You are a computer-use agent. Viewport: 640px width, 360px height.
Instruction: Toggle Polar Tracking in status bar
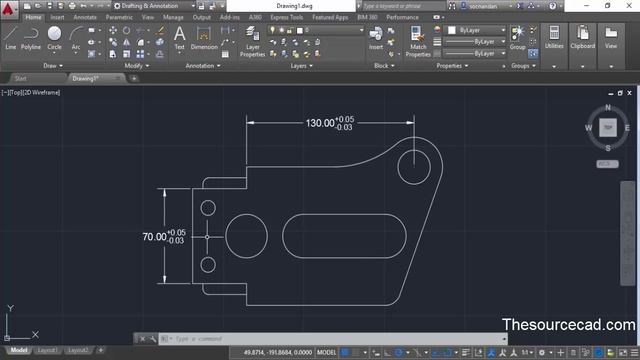(x=399, y=352)
